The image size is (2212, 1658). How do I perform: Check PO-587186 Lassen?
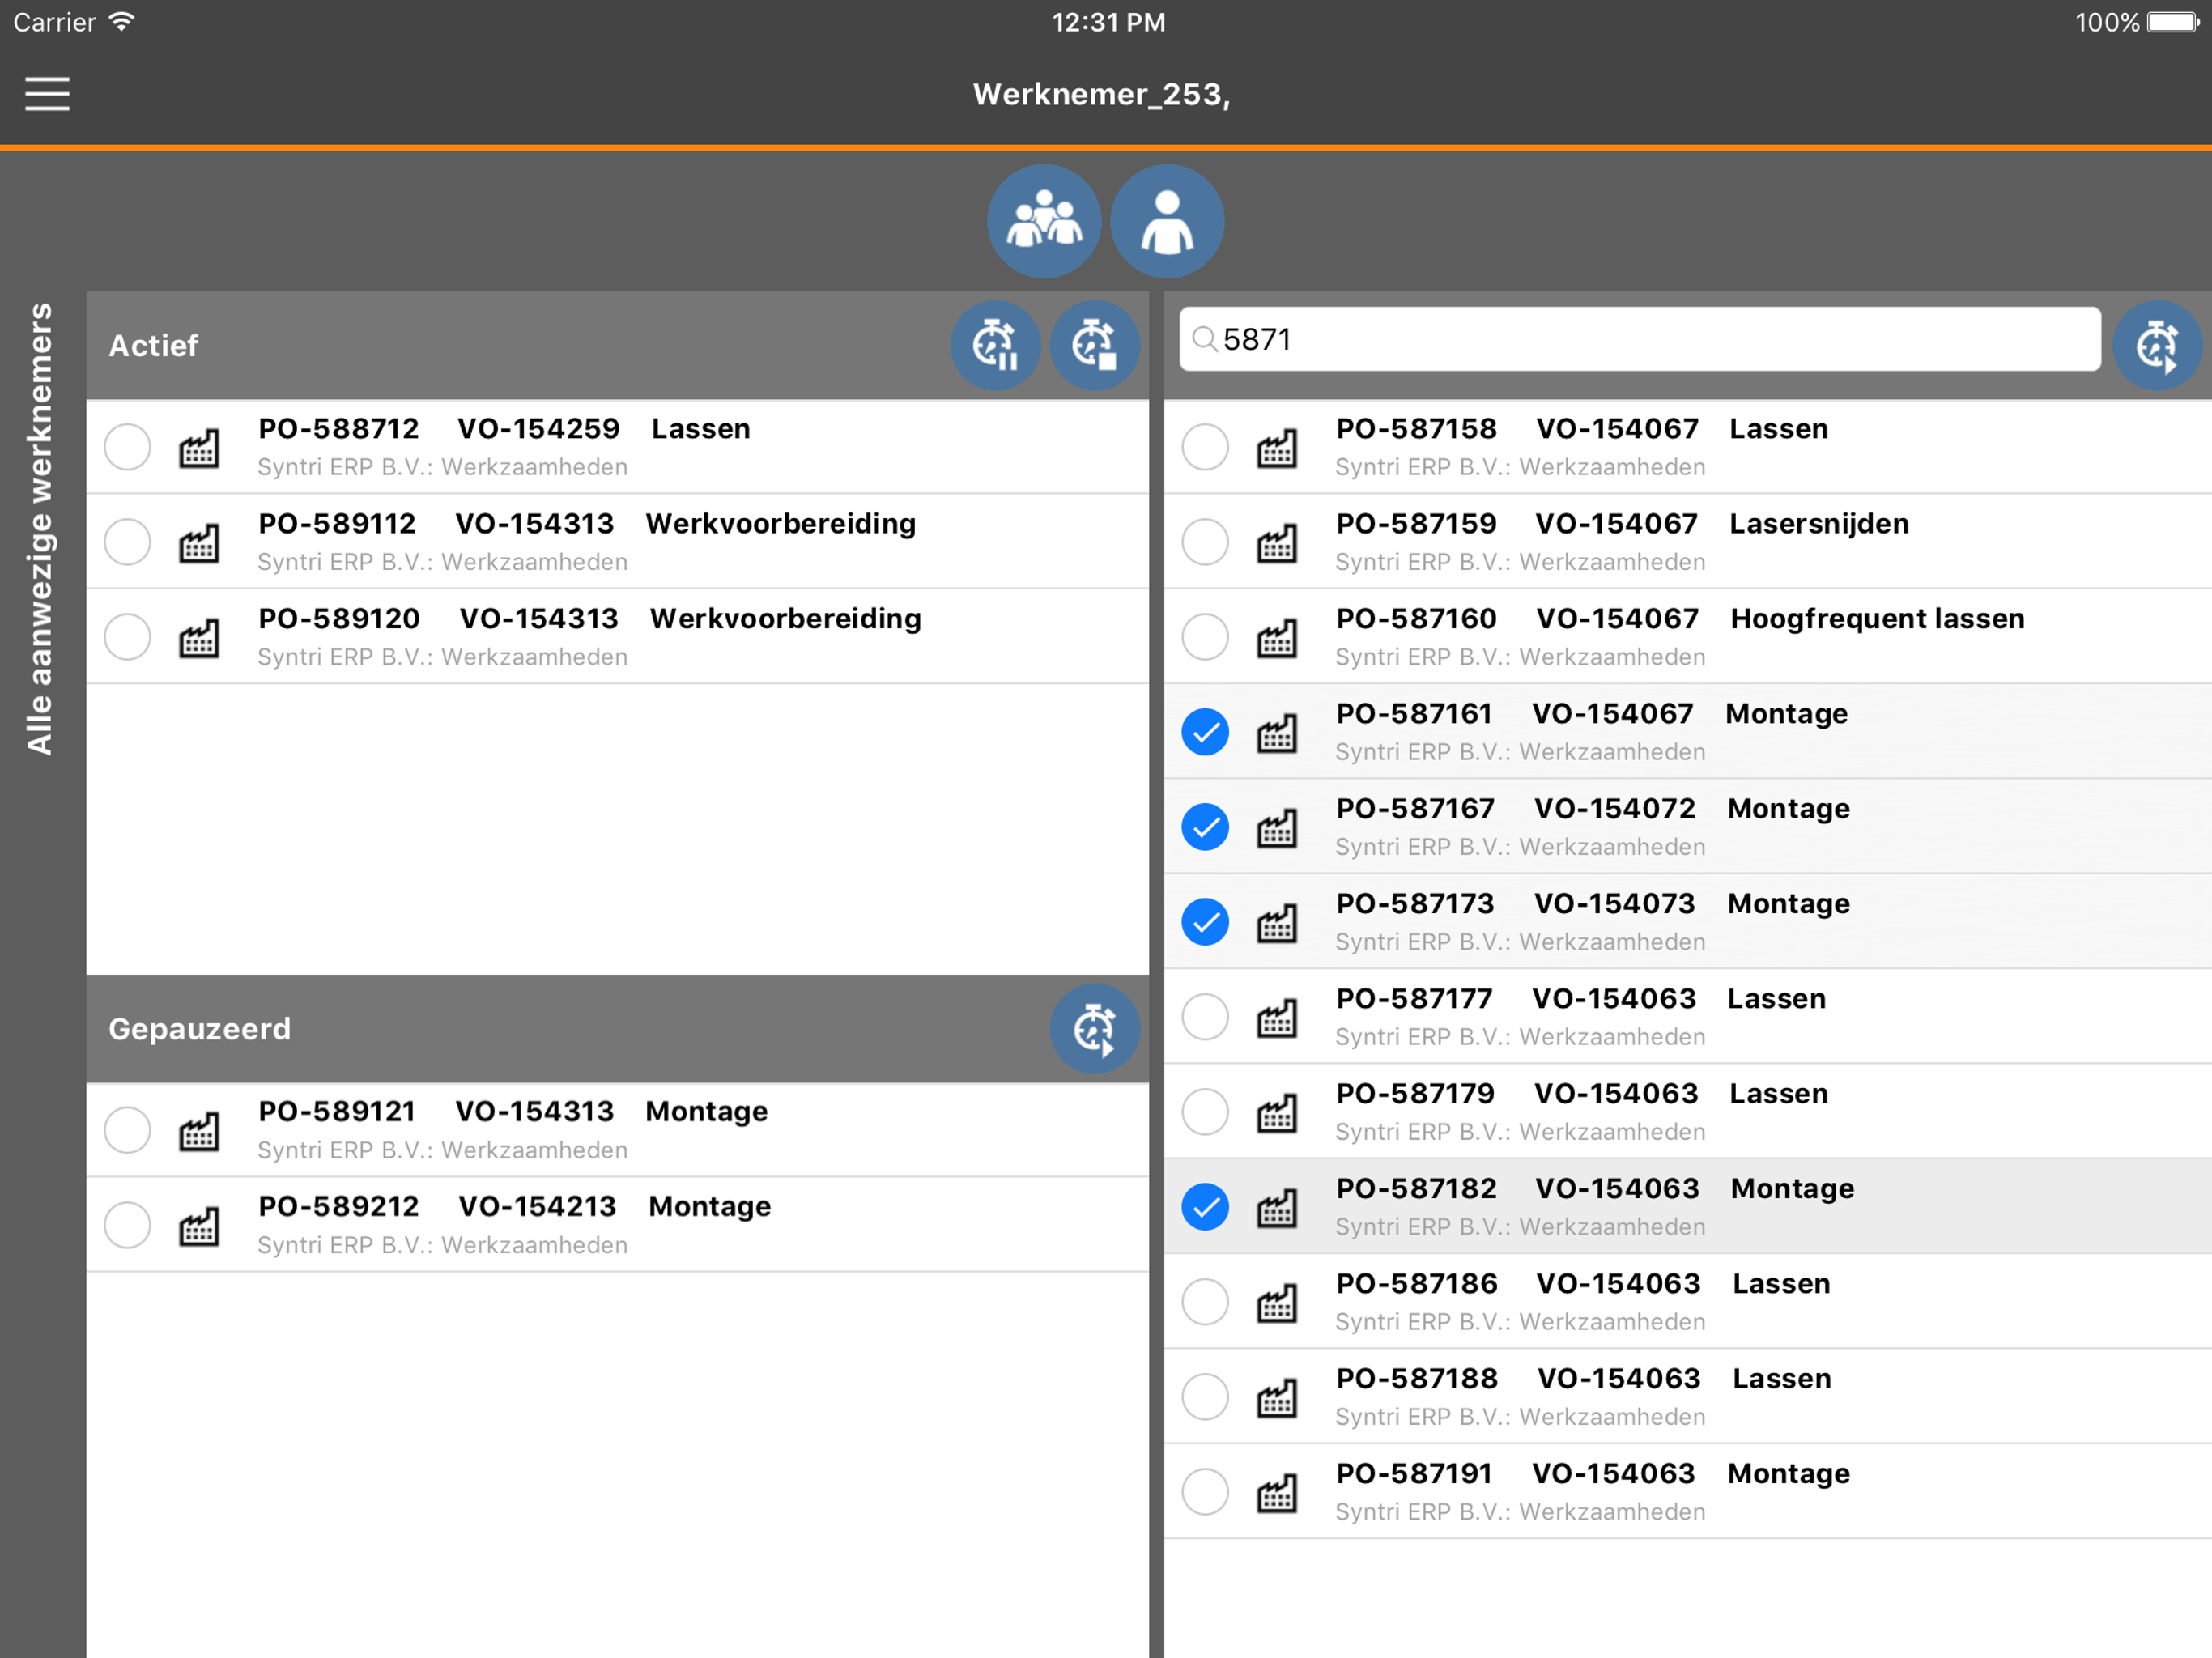click(x=1205, y=1302)
